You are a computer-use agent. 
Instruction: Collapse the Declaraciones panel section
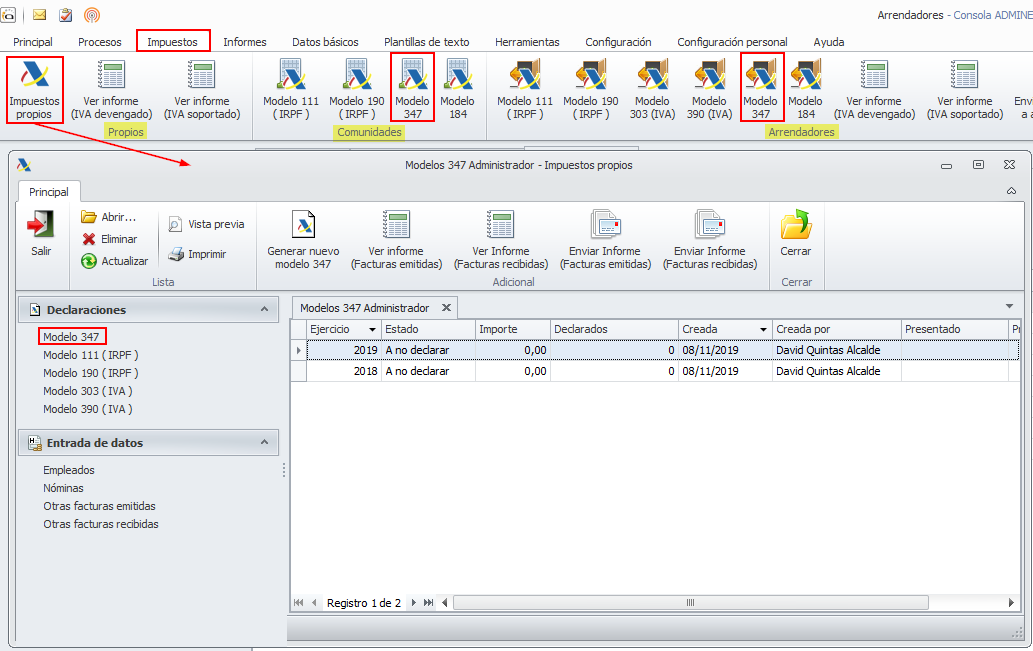[264, 310]
